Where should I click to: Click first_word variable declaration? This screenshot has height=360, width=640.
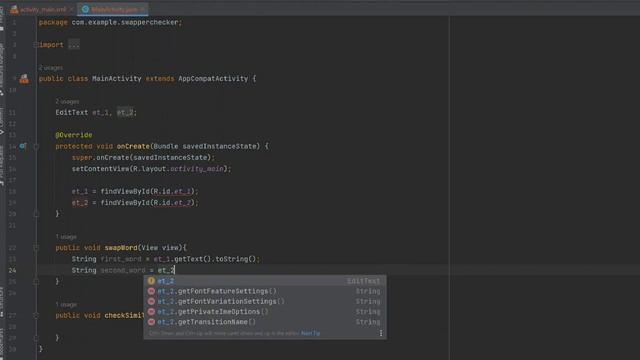point(121,259)
